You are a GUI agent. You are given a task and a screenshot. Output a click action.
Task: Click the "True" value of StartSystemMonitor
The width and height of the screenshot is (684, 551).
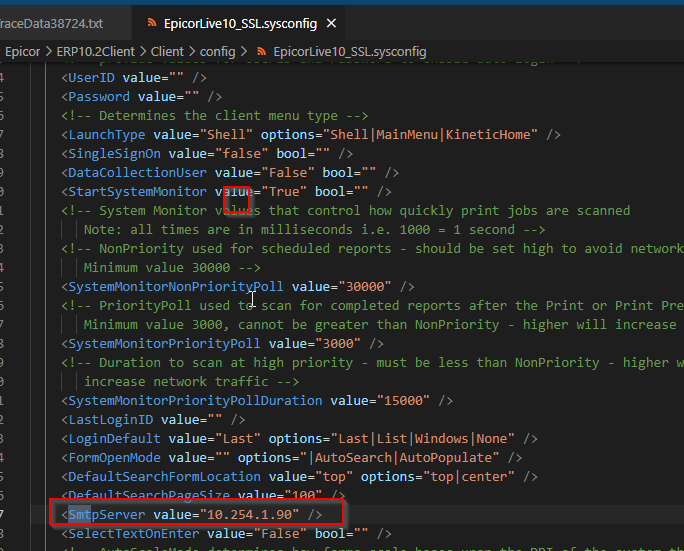tap(284, 192)
